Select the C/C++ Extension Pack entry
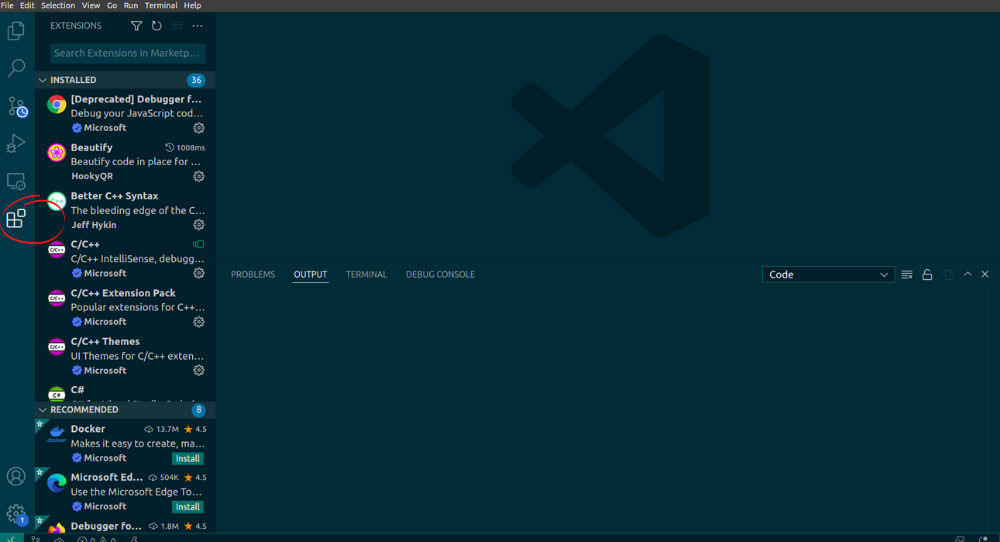1000x542 pixels. (x=125, y=307)
